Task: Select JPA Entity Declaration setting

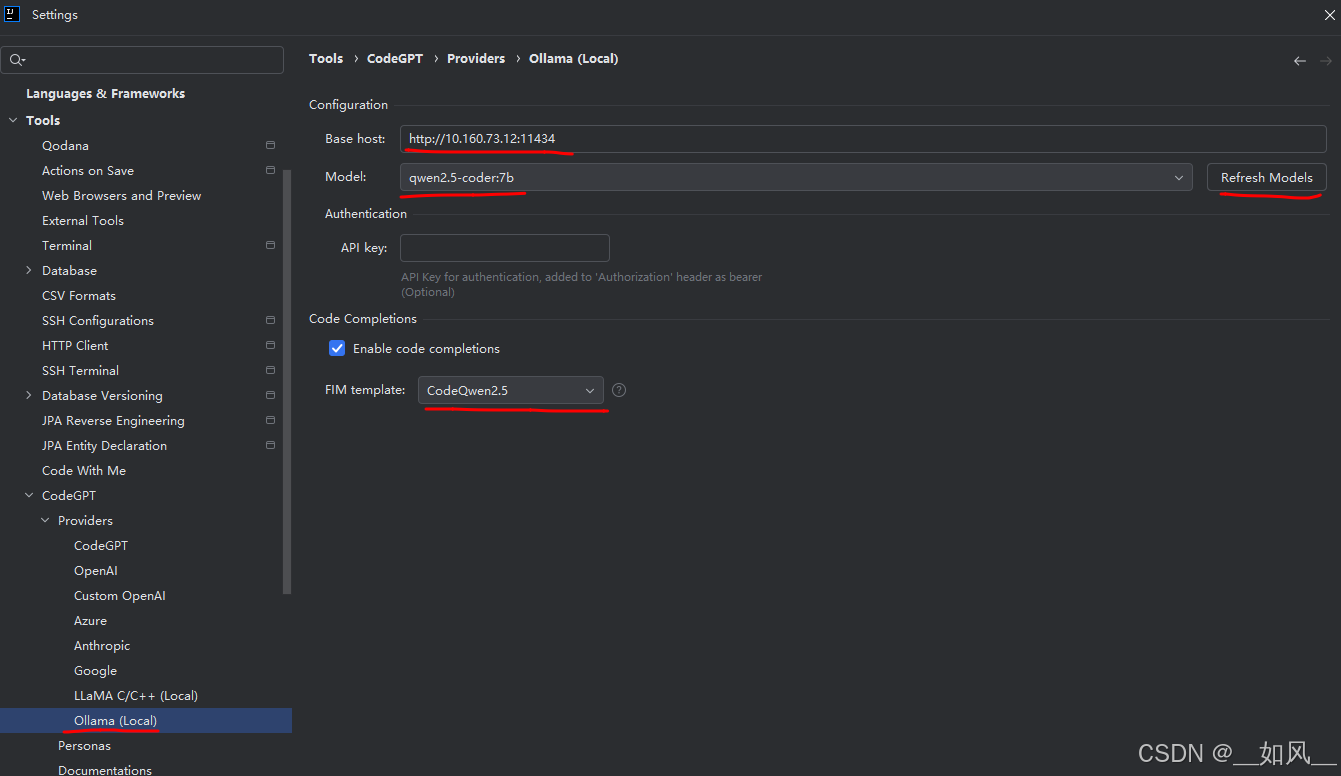Action: 104,445
